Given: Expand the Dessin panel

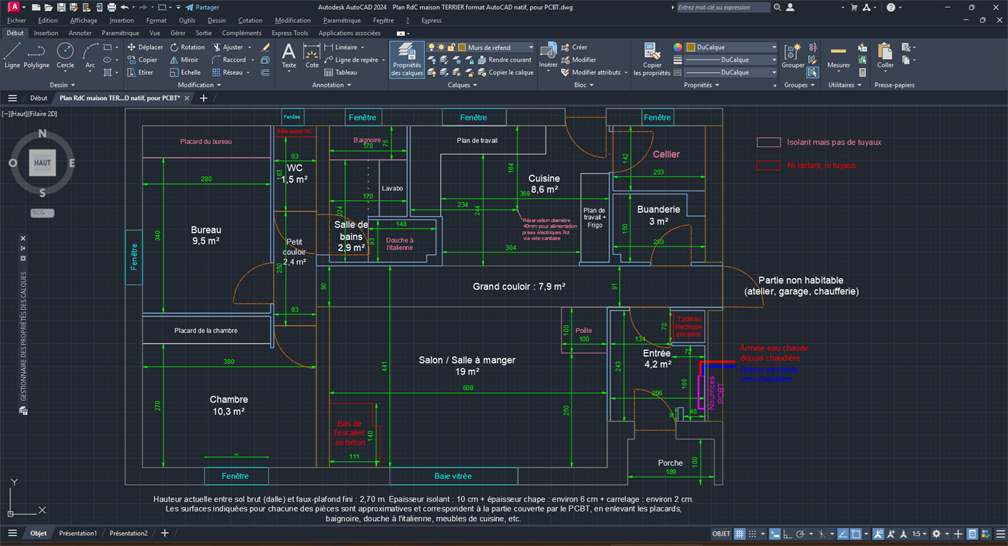Looking at the screenshot, I should click(x=62, y=85).
